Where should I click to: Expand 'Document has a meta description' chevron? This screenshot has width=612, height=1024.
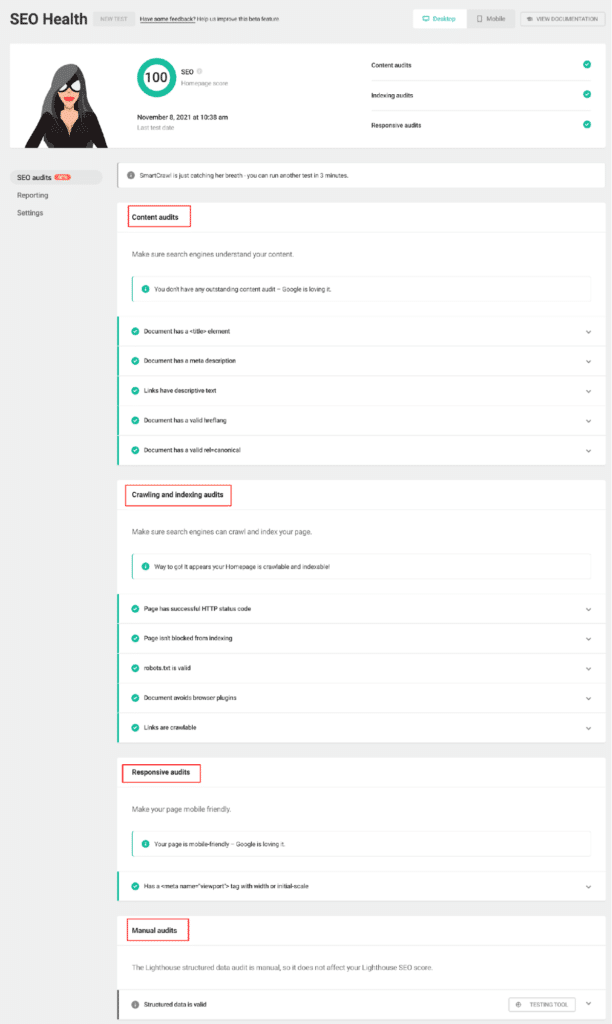pyautogui.click(x=588, y=362)
